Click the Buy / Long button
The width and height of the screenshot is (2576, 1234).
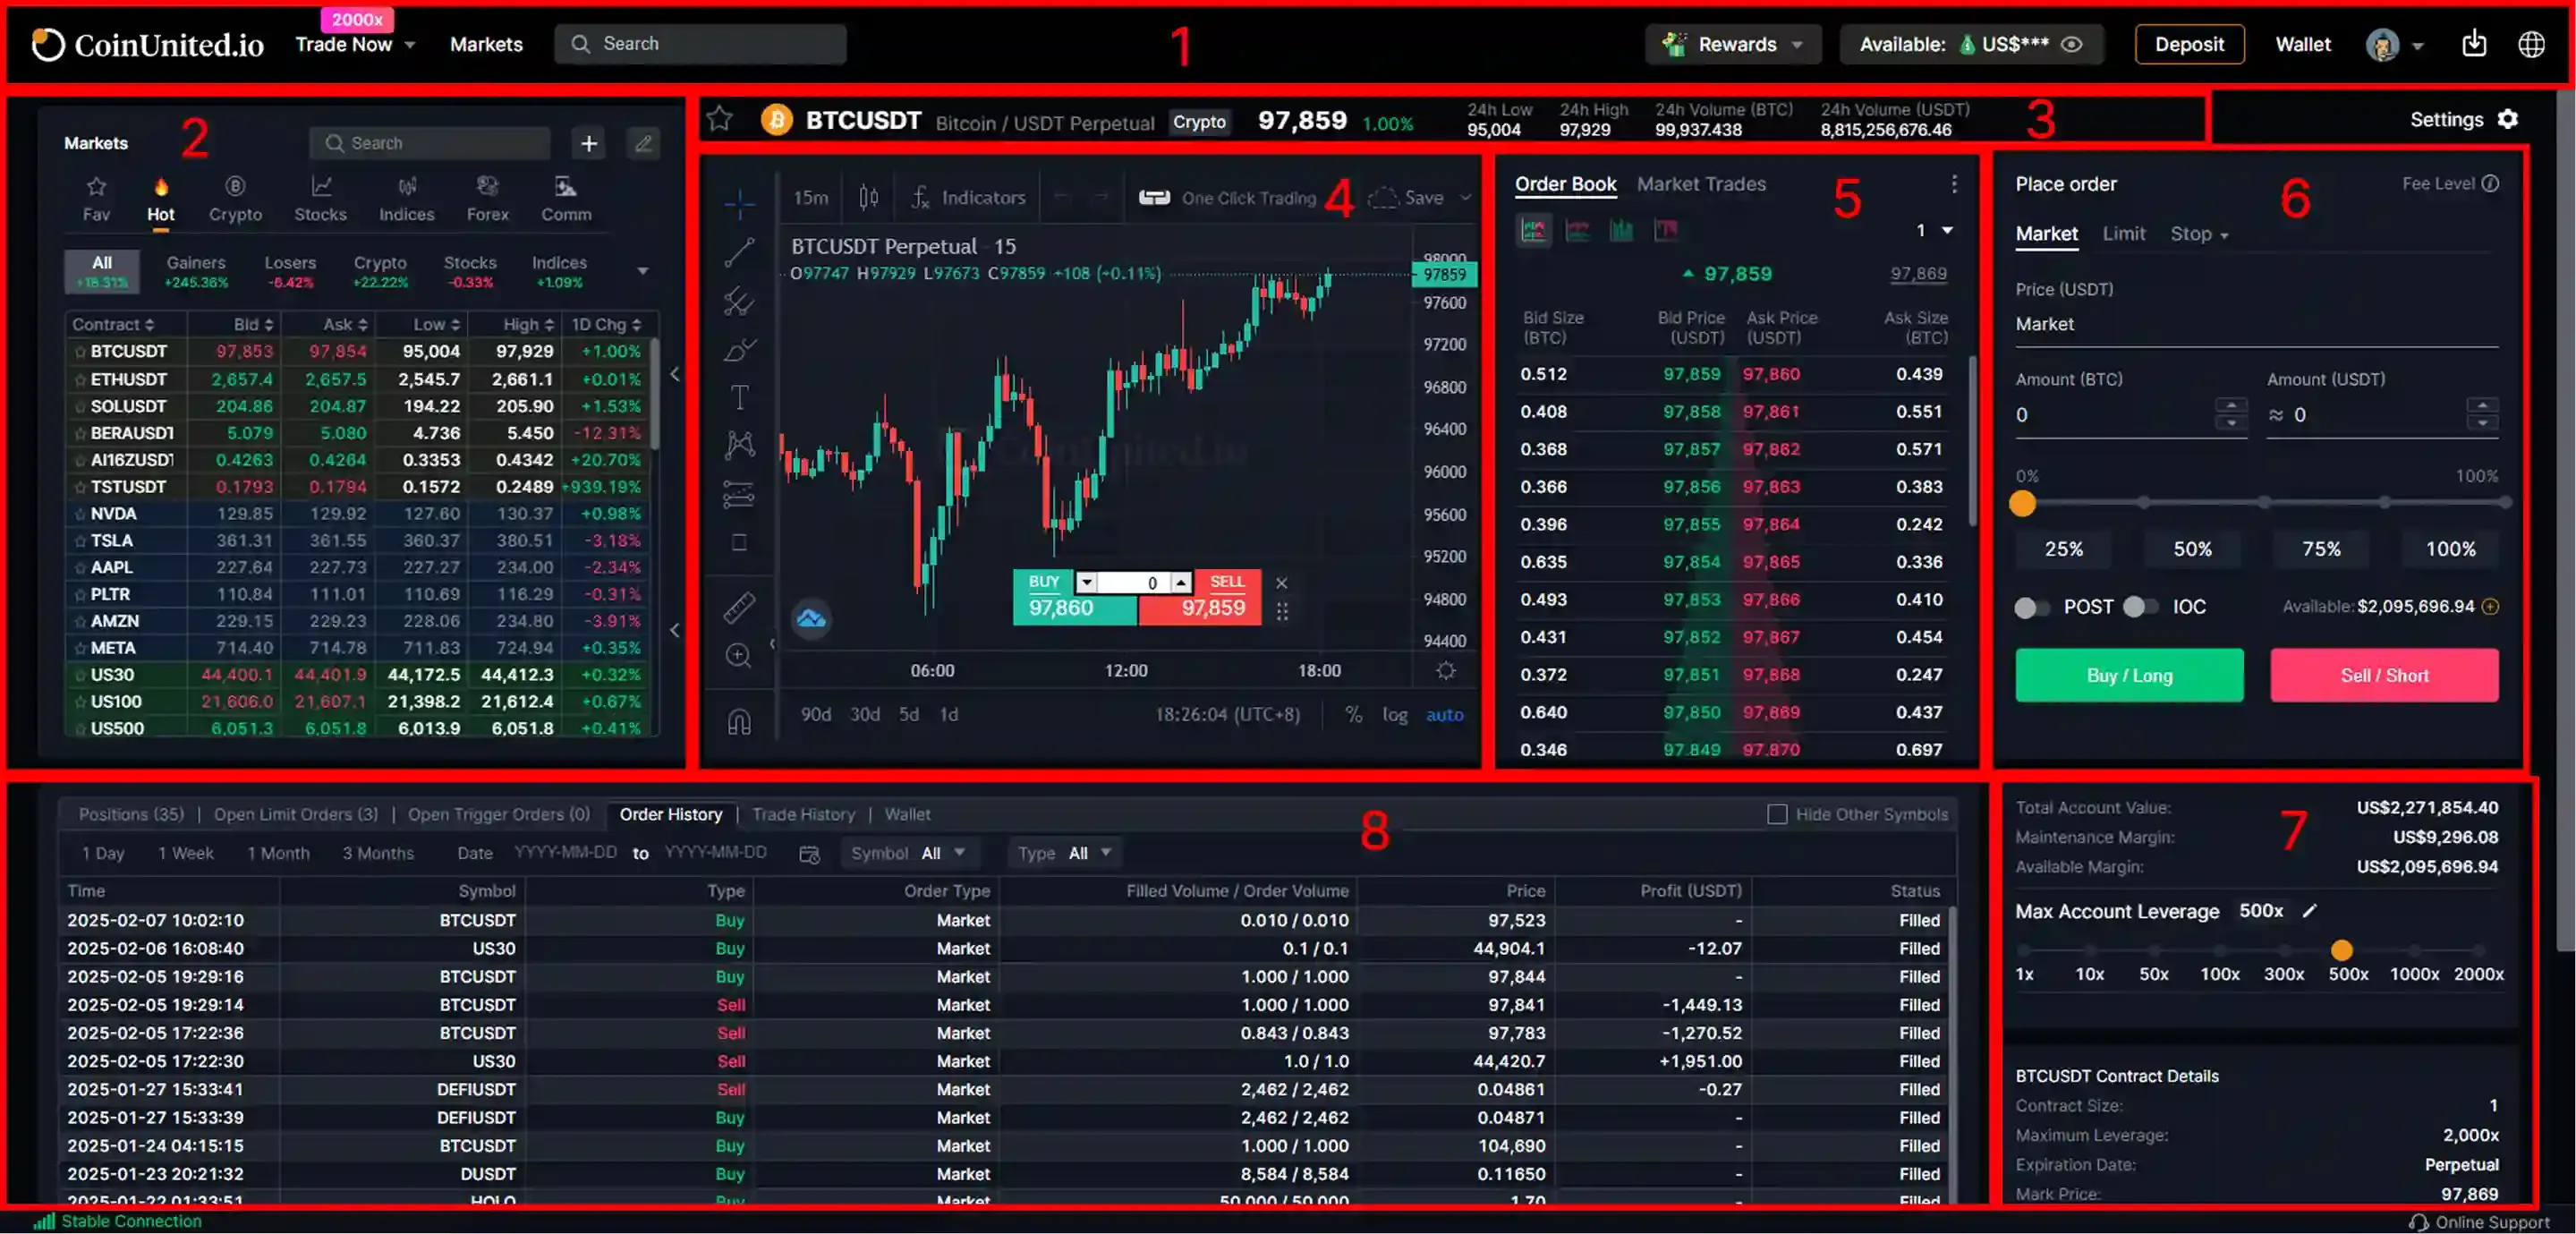[2129, 675]
